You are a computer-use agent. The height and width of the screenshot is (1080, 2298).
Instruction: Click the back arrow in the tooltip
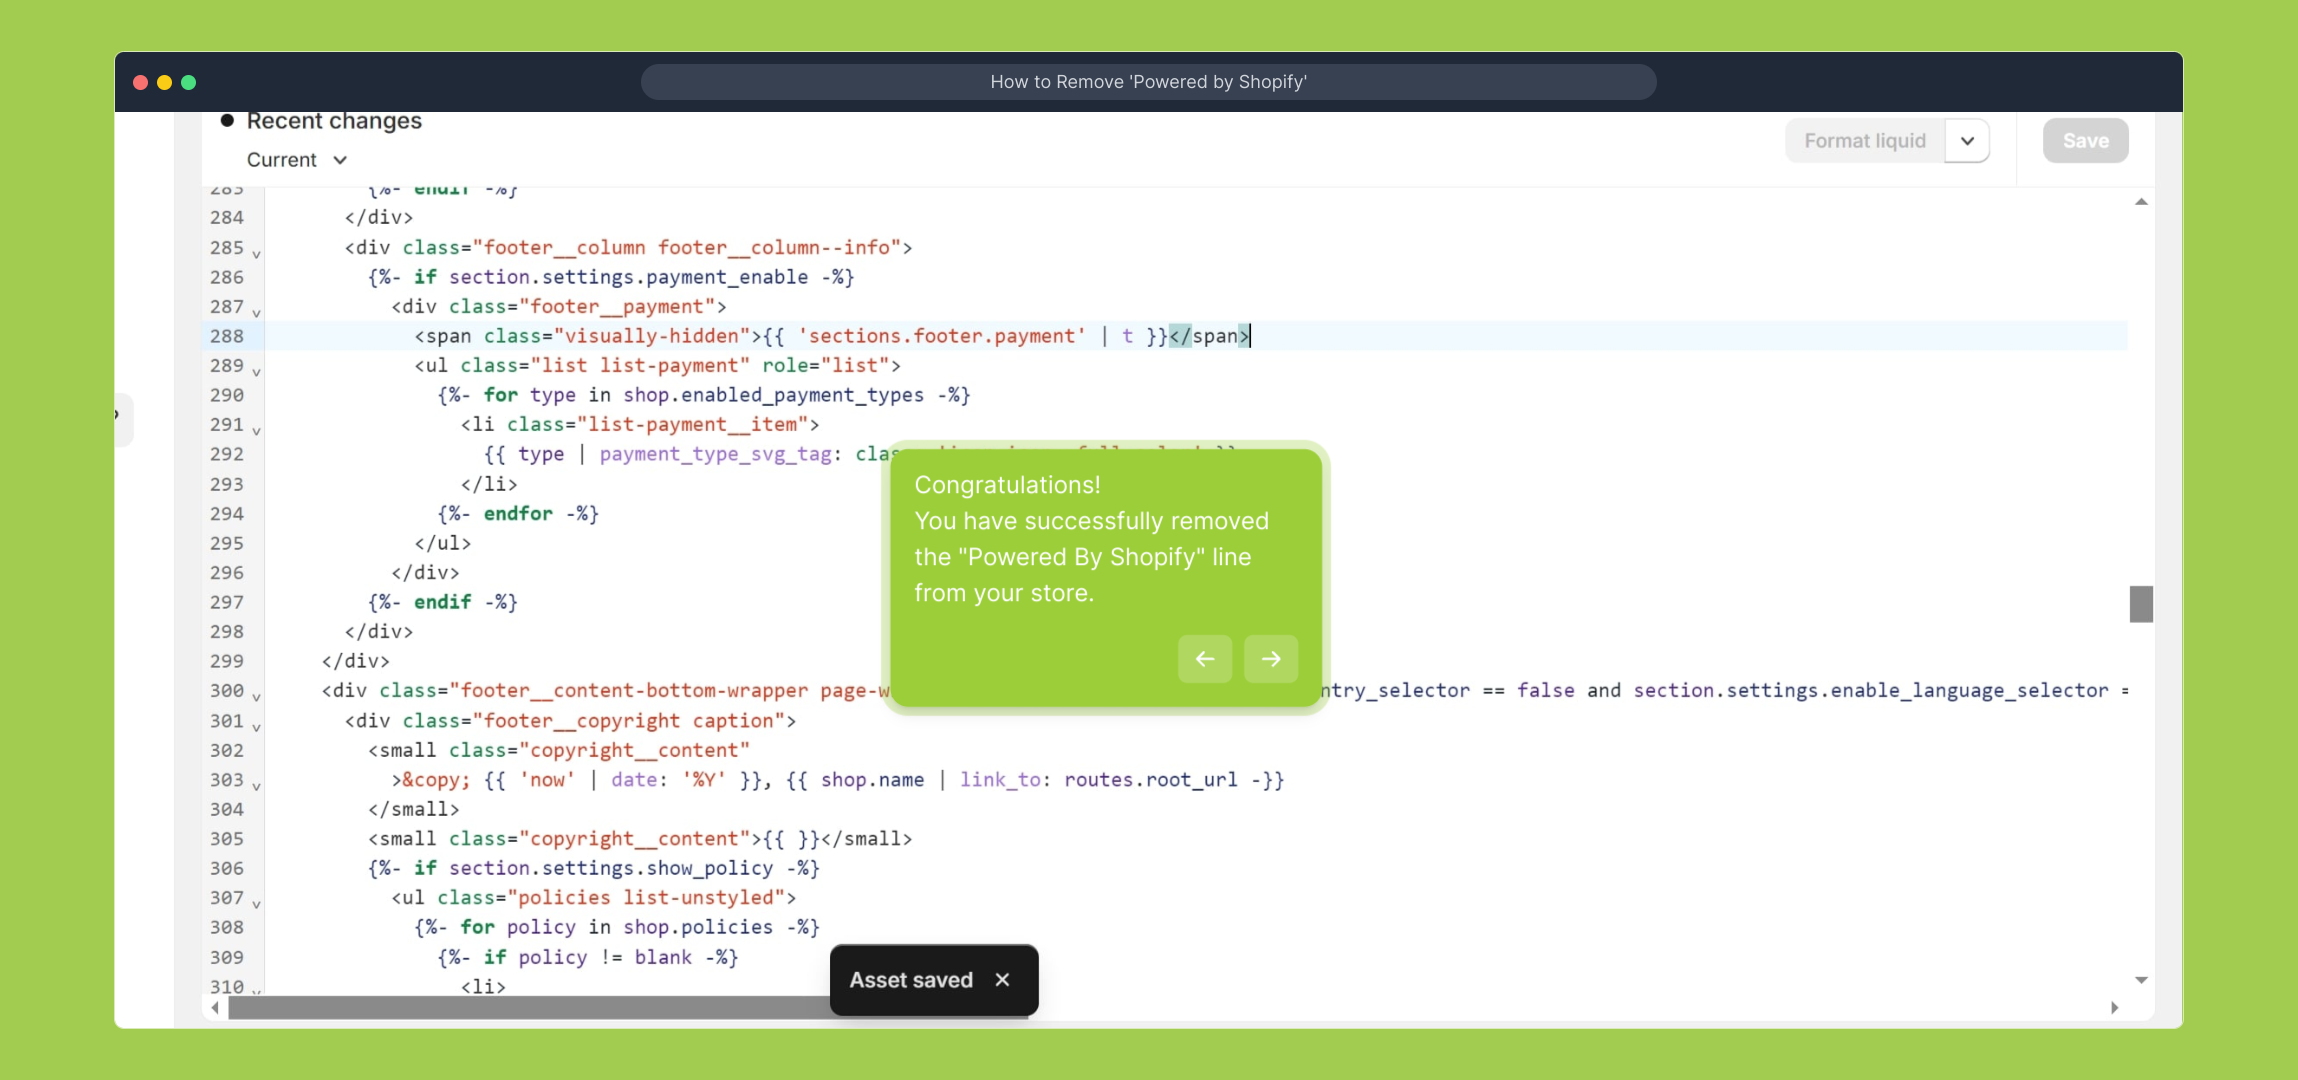coord(1204,659)
